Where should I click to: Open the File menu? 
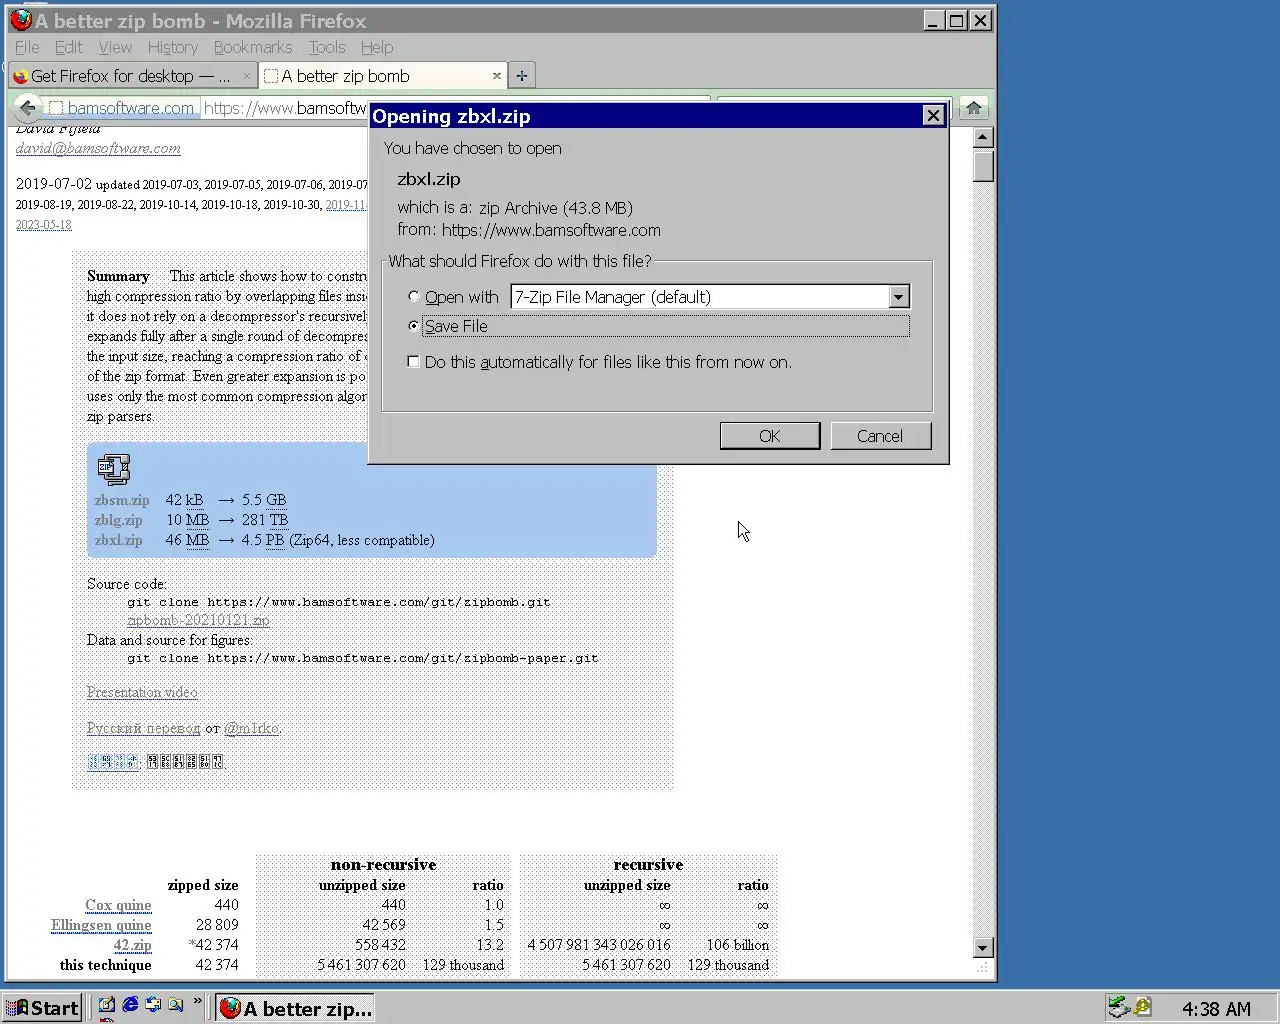(27, 47)
